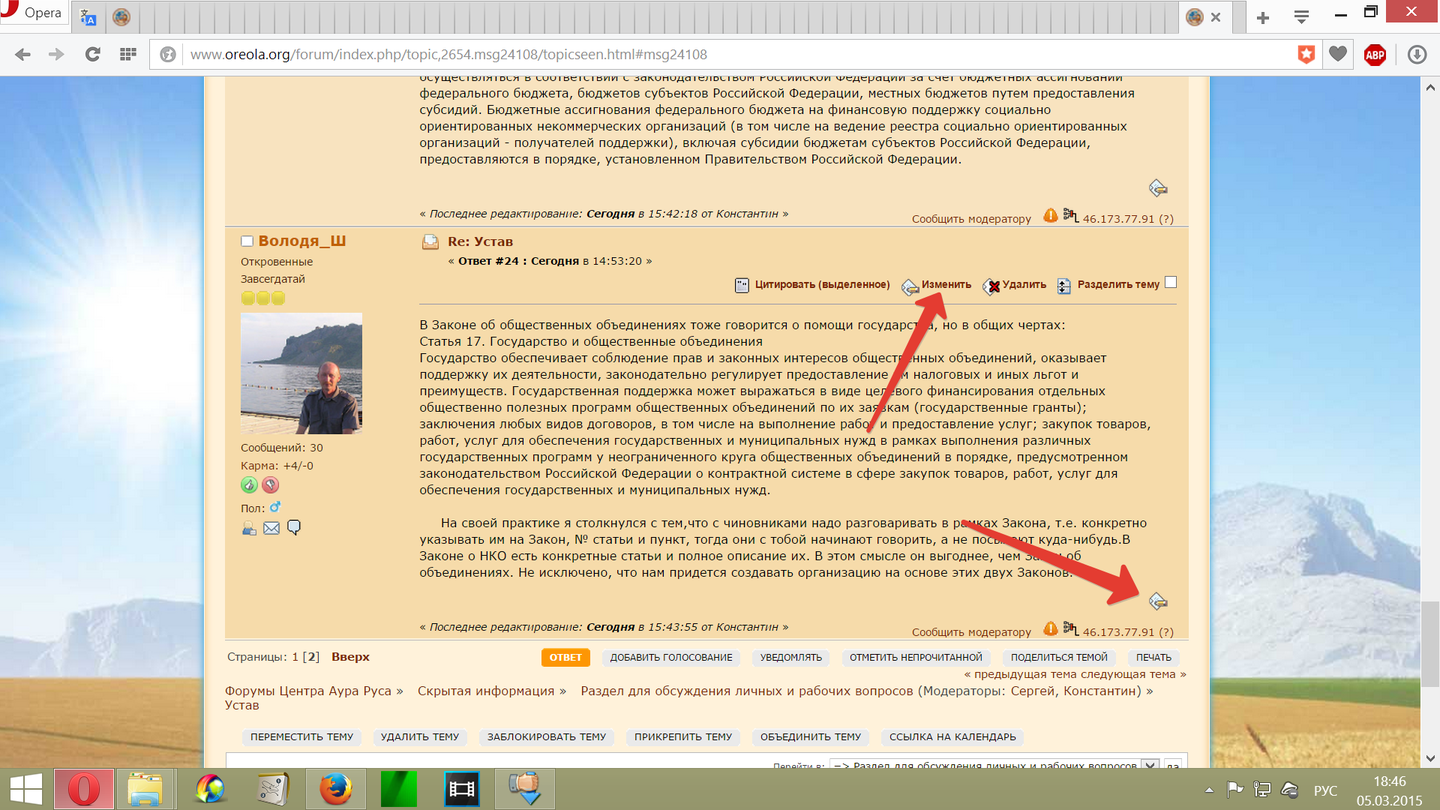Click ССЫЛКА НА КАЛЕНДАРЬ button
The height and width of the screenshot is (810, 1440).
952,737
